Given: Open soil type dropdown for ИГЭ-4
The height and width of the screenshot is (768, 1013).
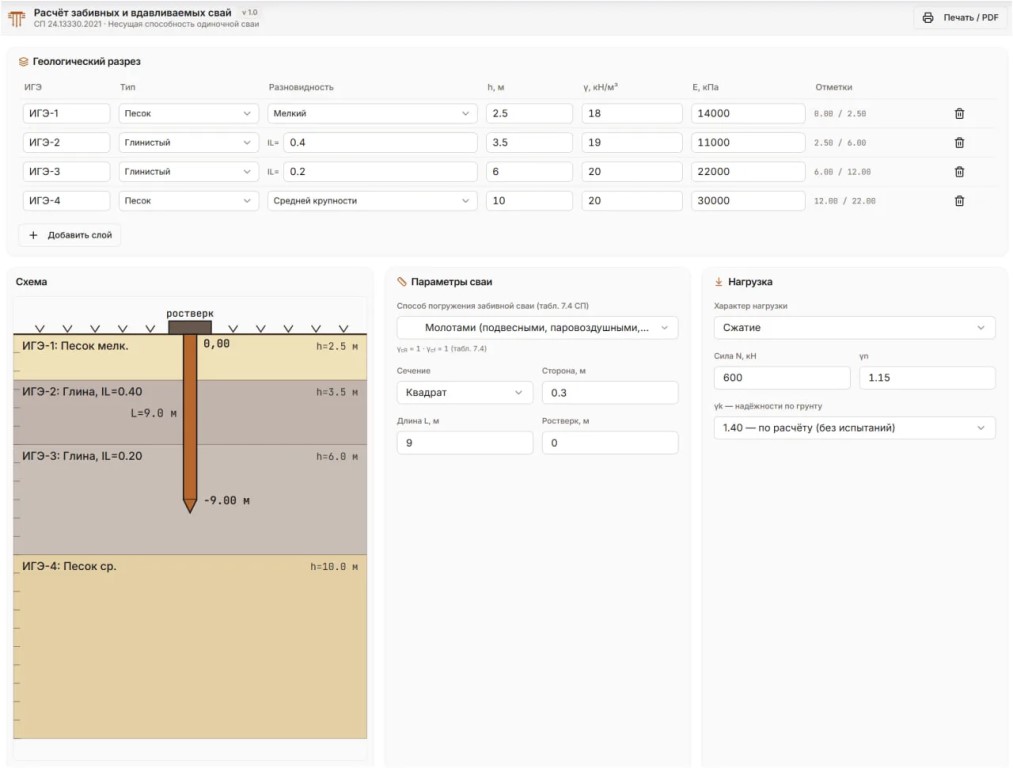Looking at the screenshot, I should 188,200.
